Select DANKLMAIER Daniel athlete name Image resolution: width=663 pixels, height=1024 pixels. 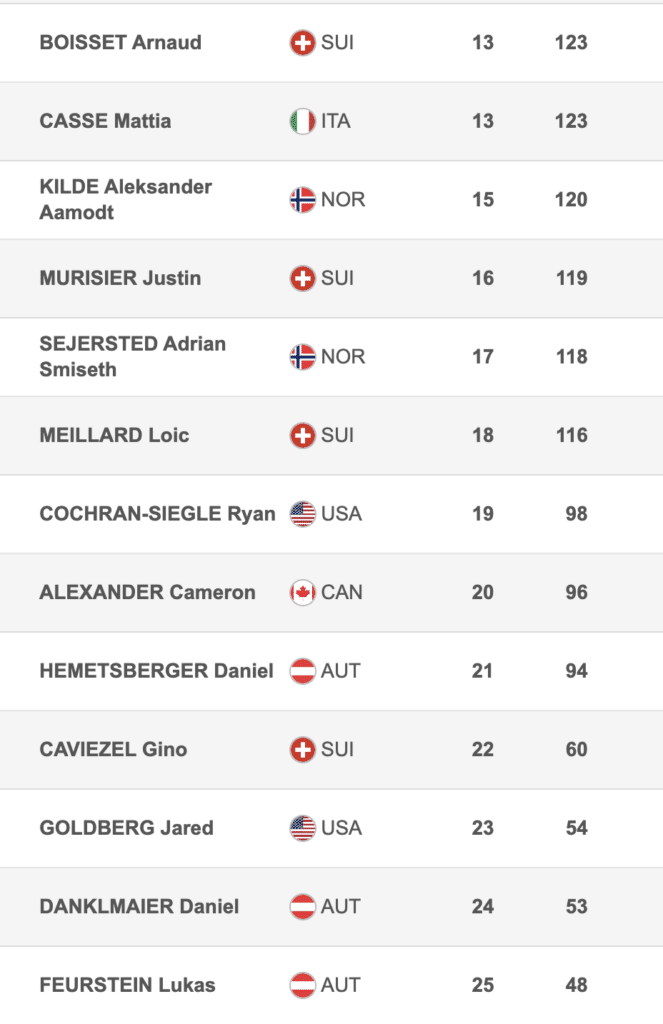pos(139,906)
